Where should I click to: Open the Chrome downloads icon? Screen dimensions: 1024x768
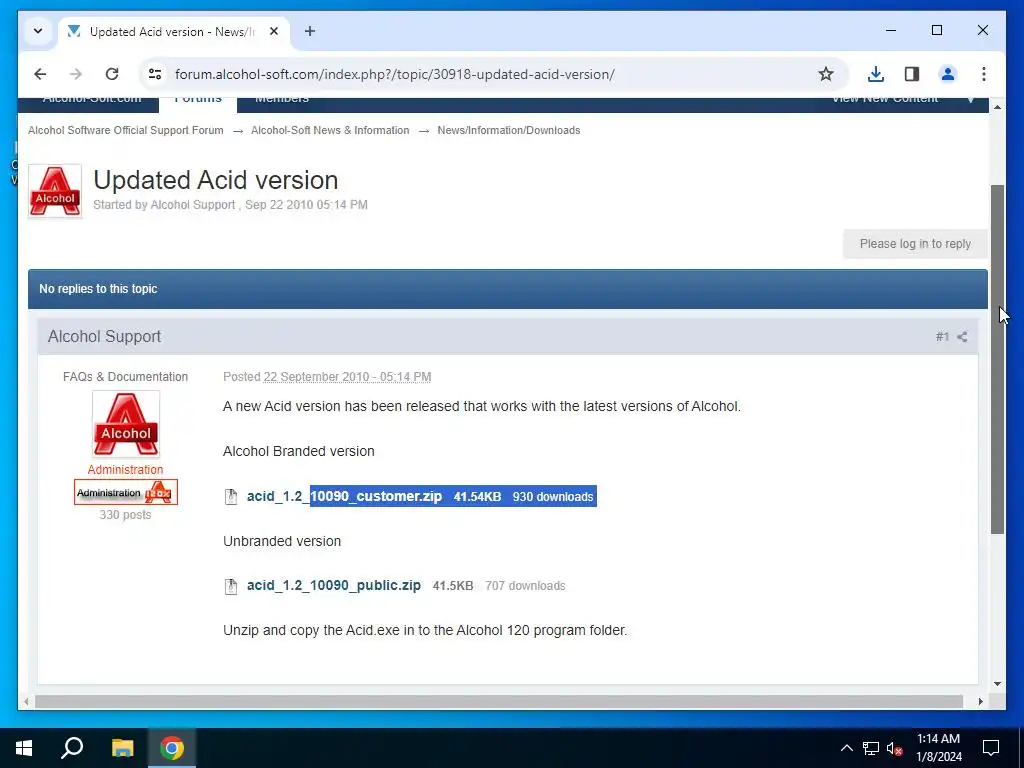876,74
